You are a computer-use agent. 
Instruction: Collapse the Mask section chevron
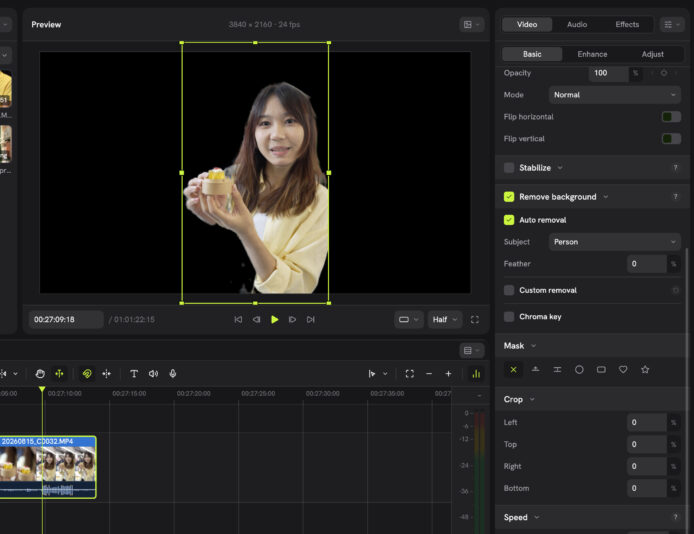tap(533, 346)
